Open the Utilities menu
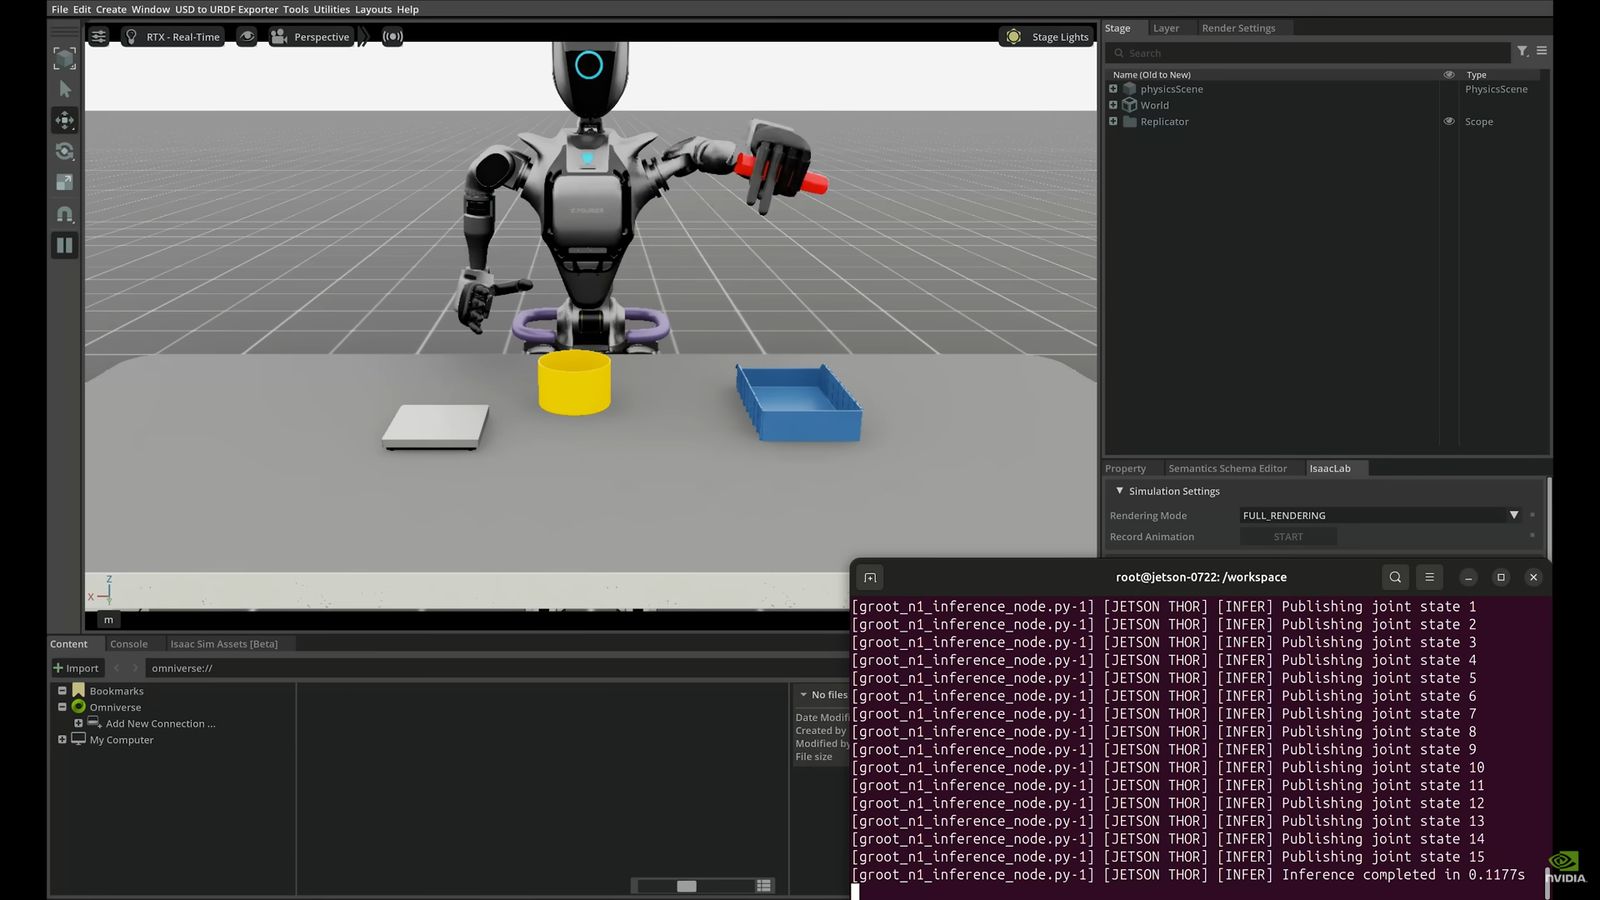Viewport: 1600px width, 900px height. point(331,9)
